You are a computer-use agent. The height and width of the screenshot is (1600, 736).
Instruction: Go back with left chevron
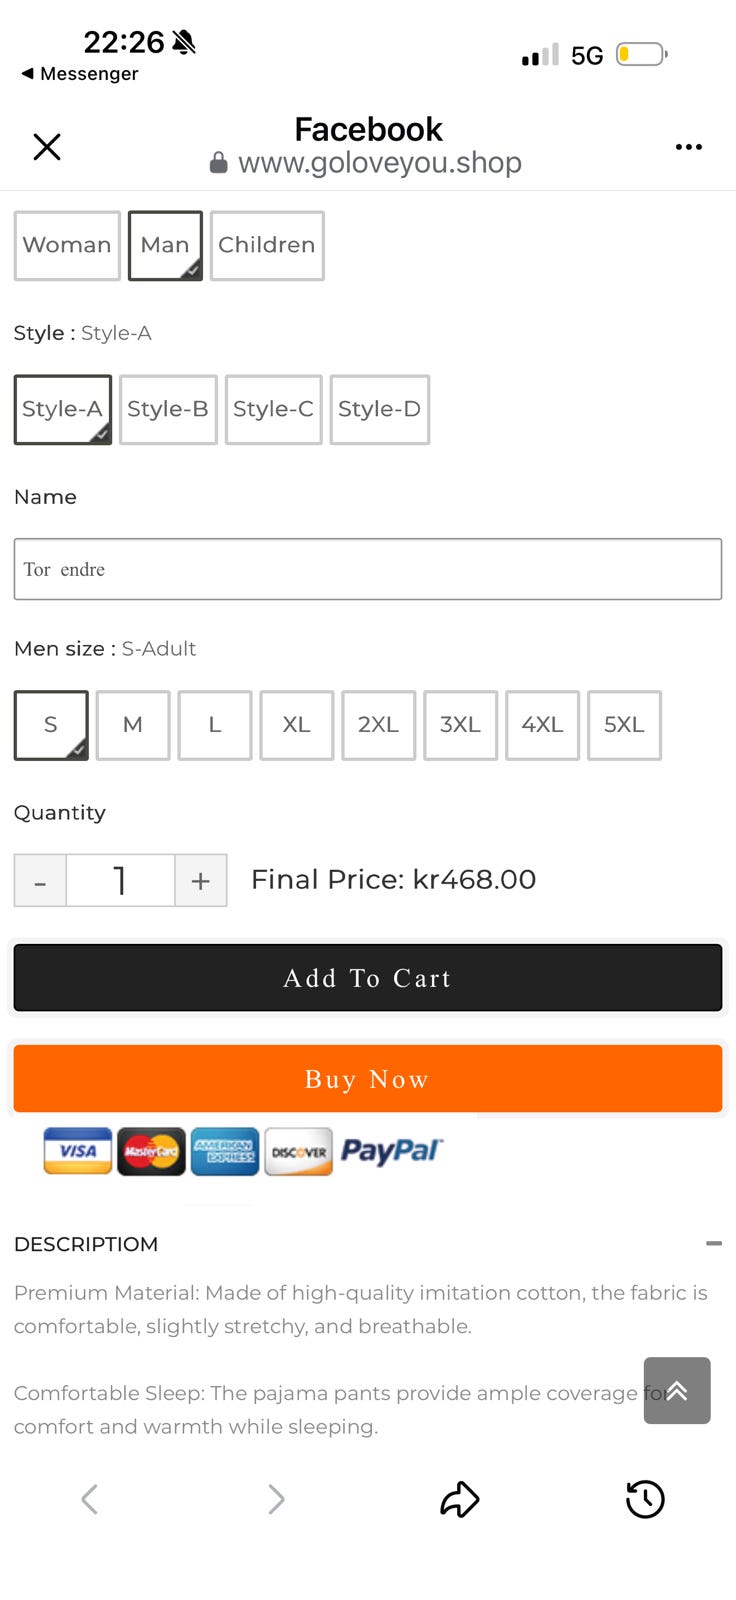tap(90, 1499)
